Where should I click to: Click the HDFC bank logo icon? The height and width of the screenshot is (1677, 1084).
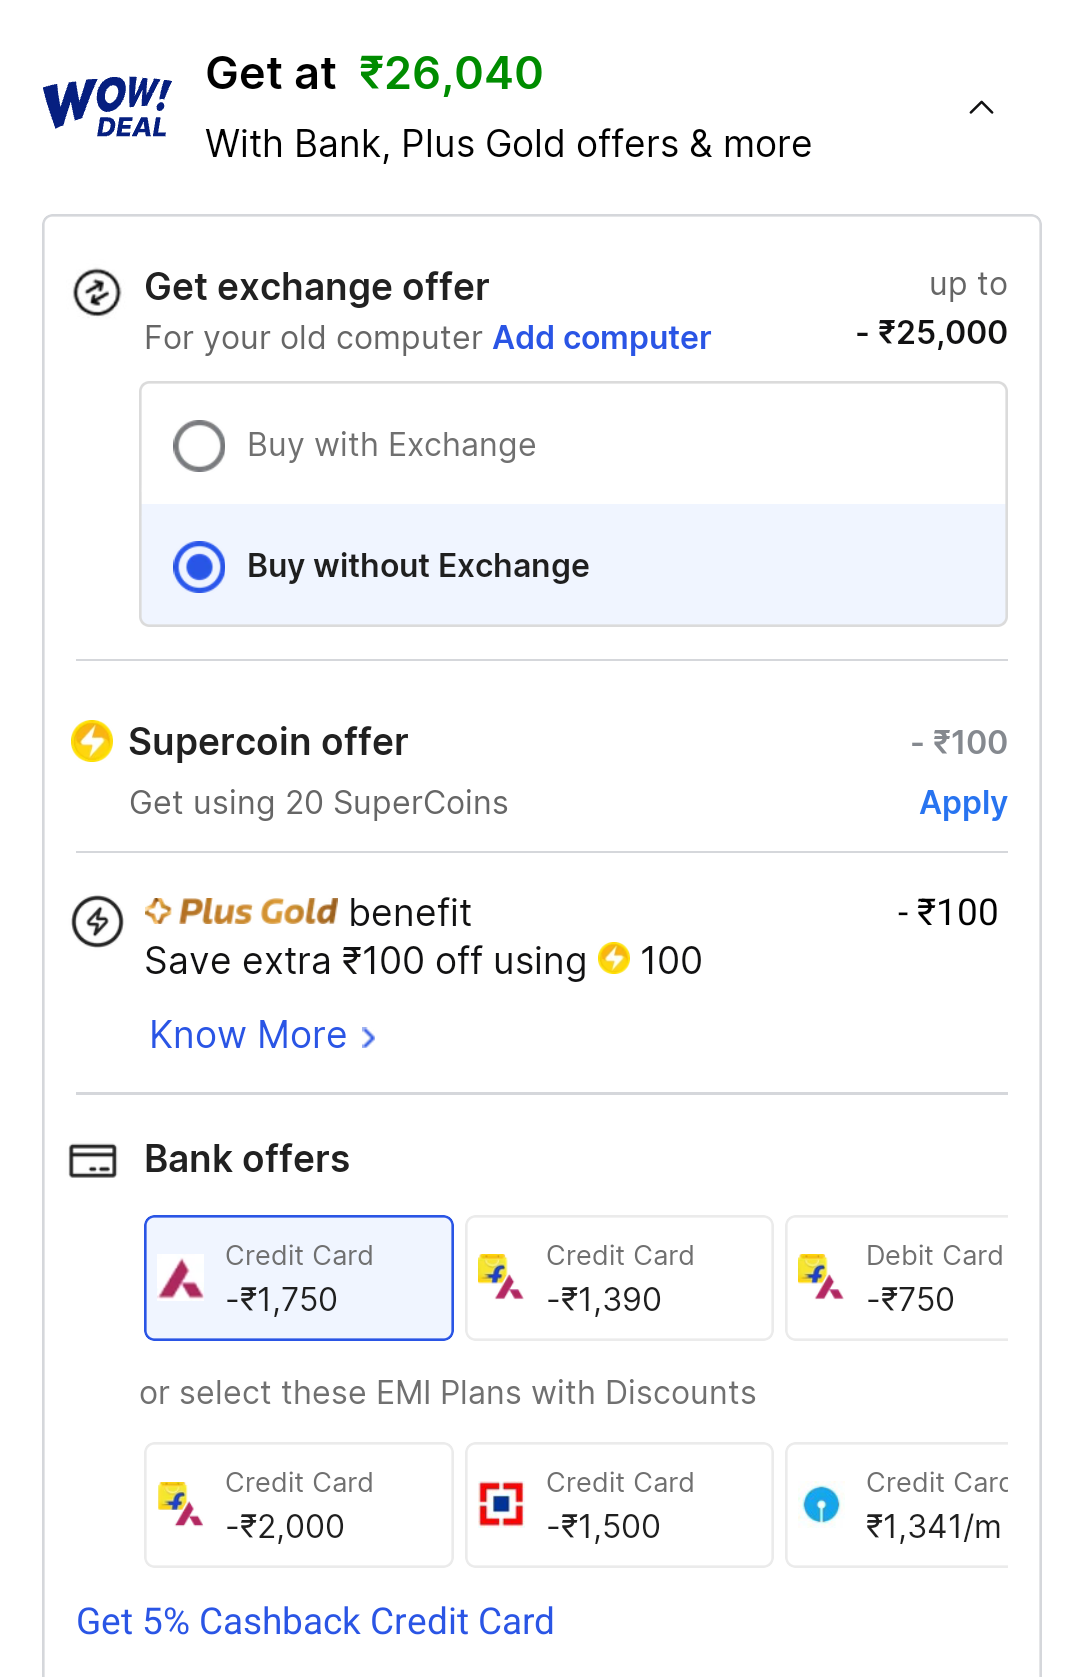(x=501, y=1504)
